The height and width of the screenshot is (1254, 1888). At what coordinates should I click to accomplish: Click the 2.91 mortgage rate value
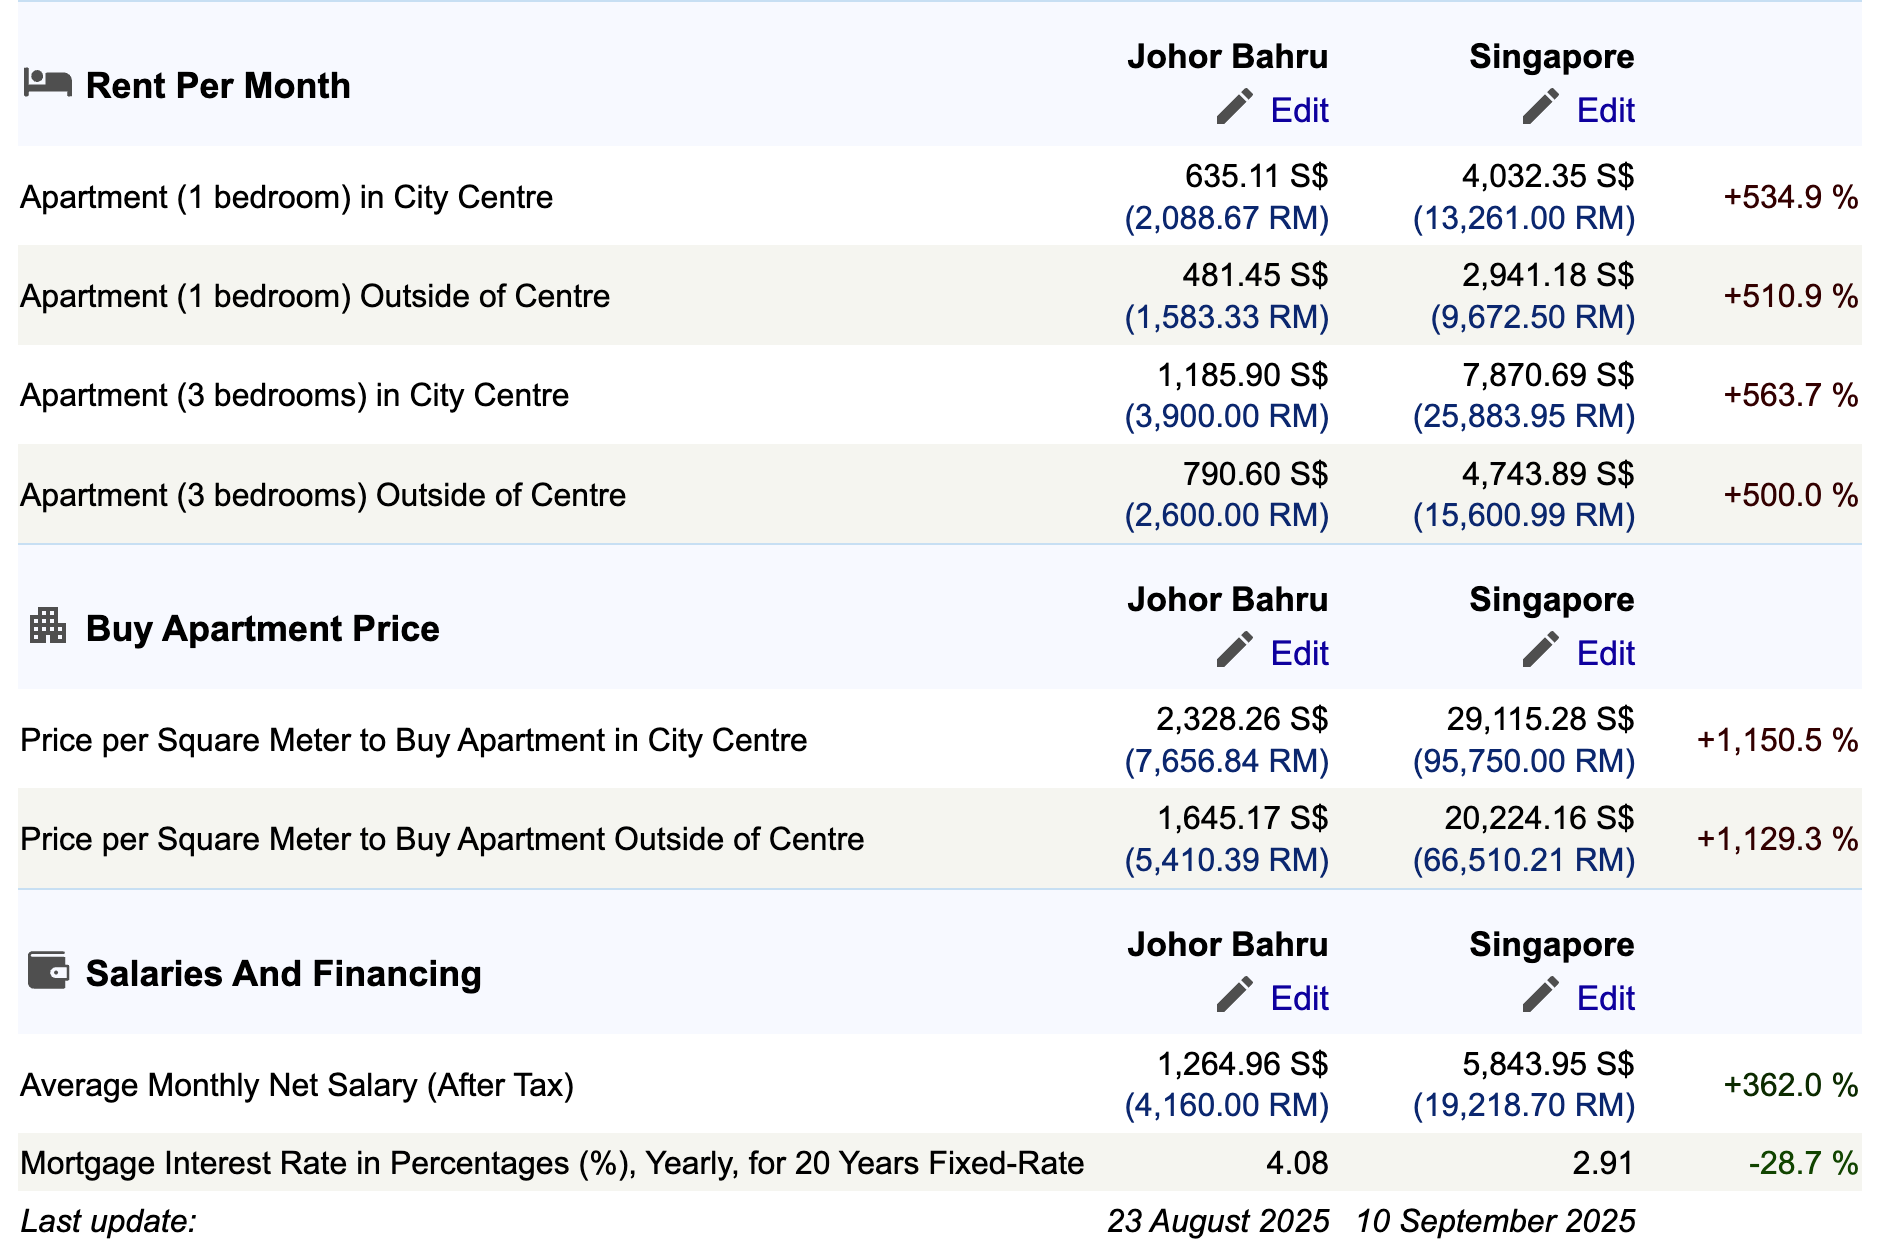1603,1163
